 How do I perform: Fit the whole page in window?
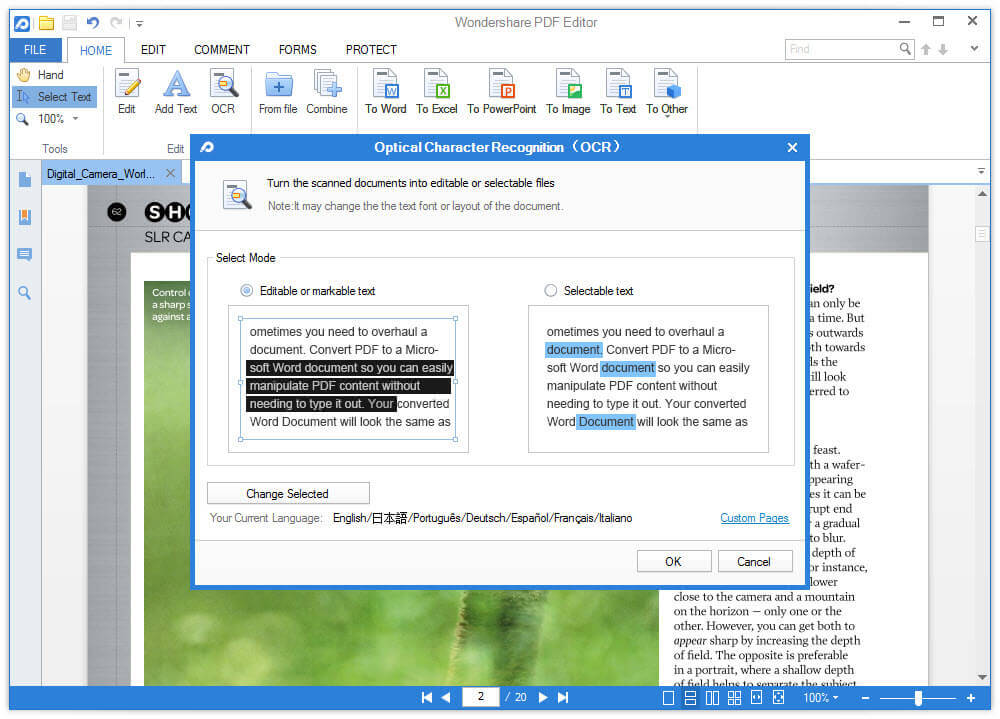click(778, 698)
